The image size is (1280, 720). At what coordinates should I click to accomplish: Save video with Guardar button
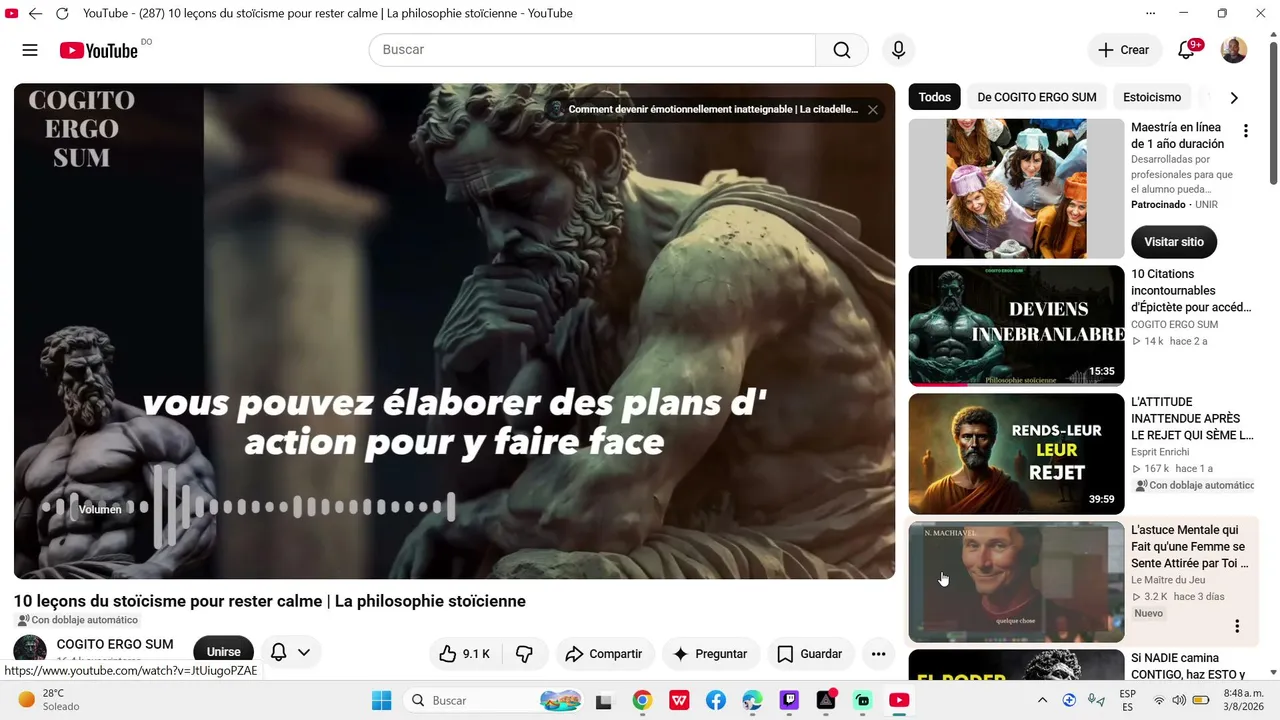coord(810,654)
